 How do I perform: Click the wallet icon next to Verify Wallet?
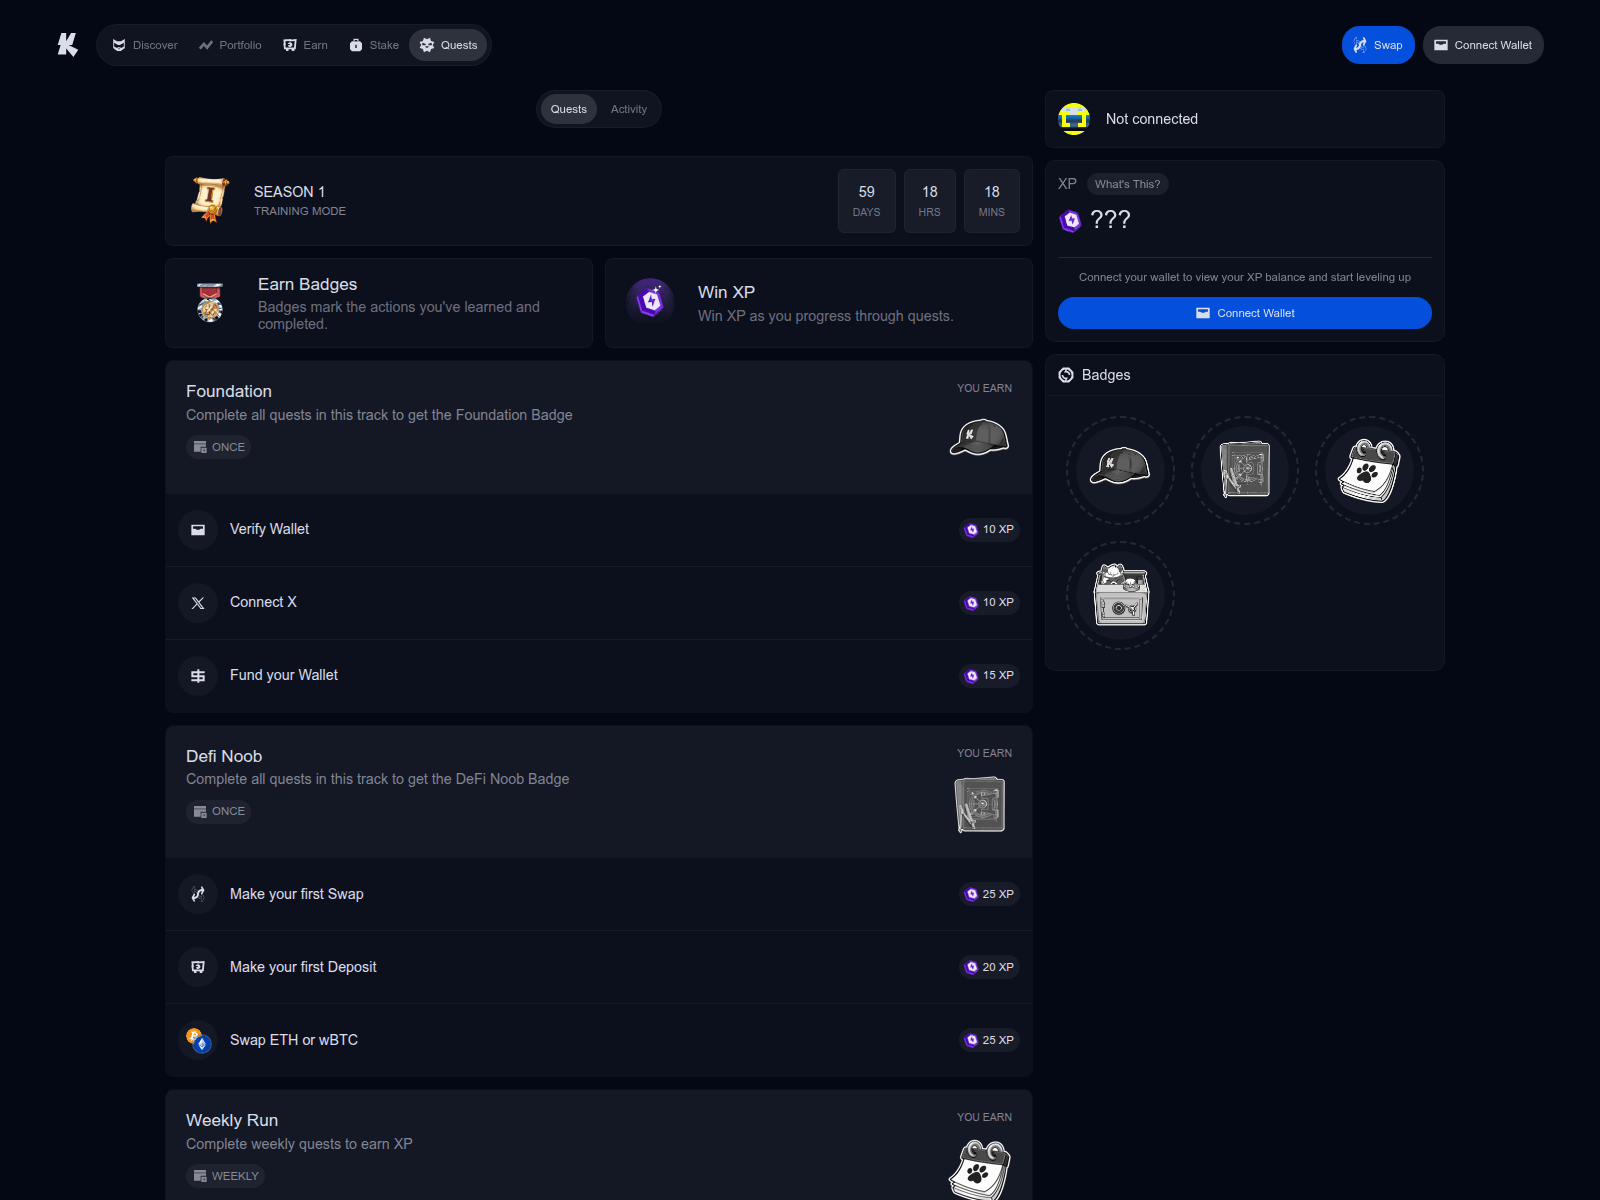coord(198,530)
